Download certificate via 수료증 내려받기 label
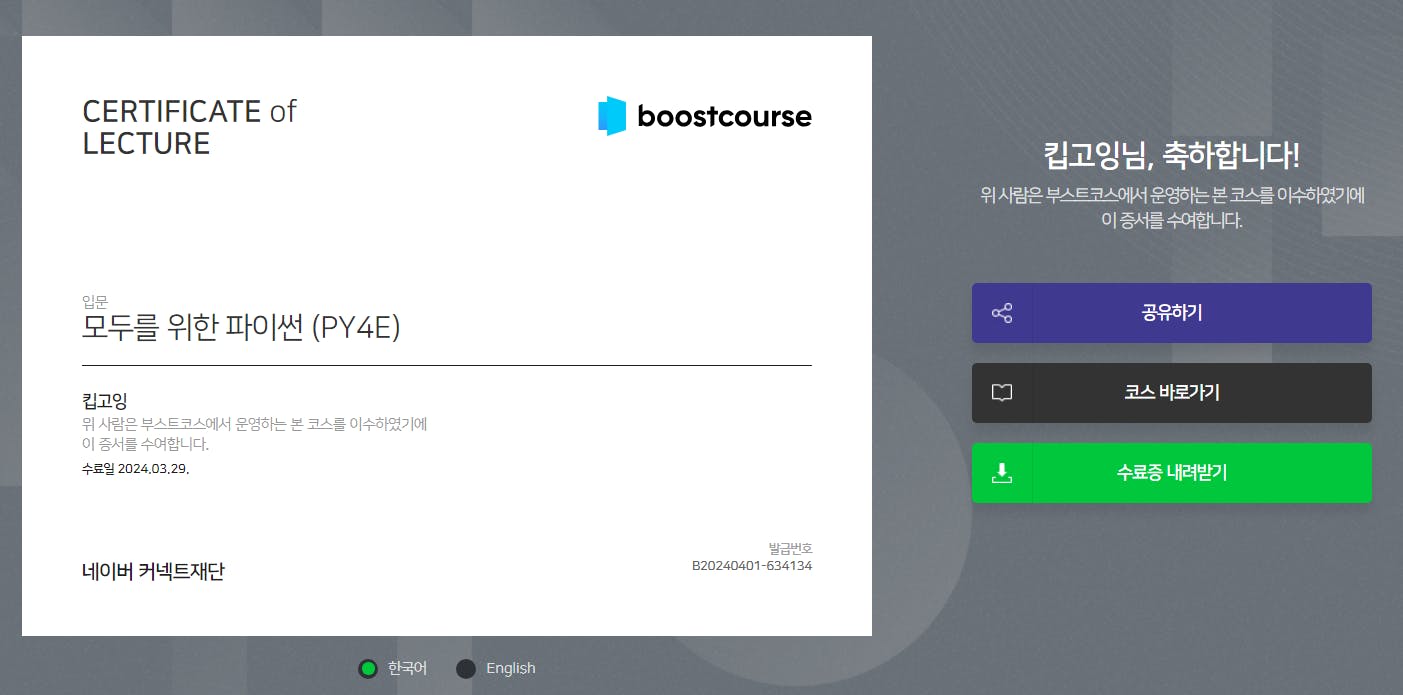This screenshot has width=1403, height=695. click(x=1172, y=473)
